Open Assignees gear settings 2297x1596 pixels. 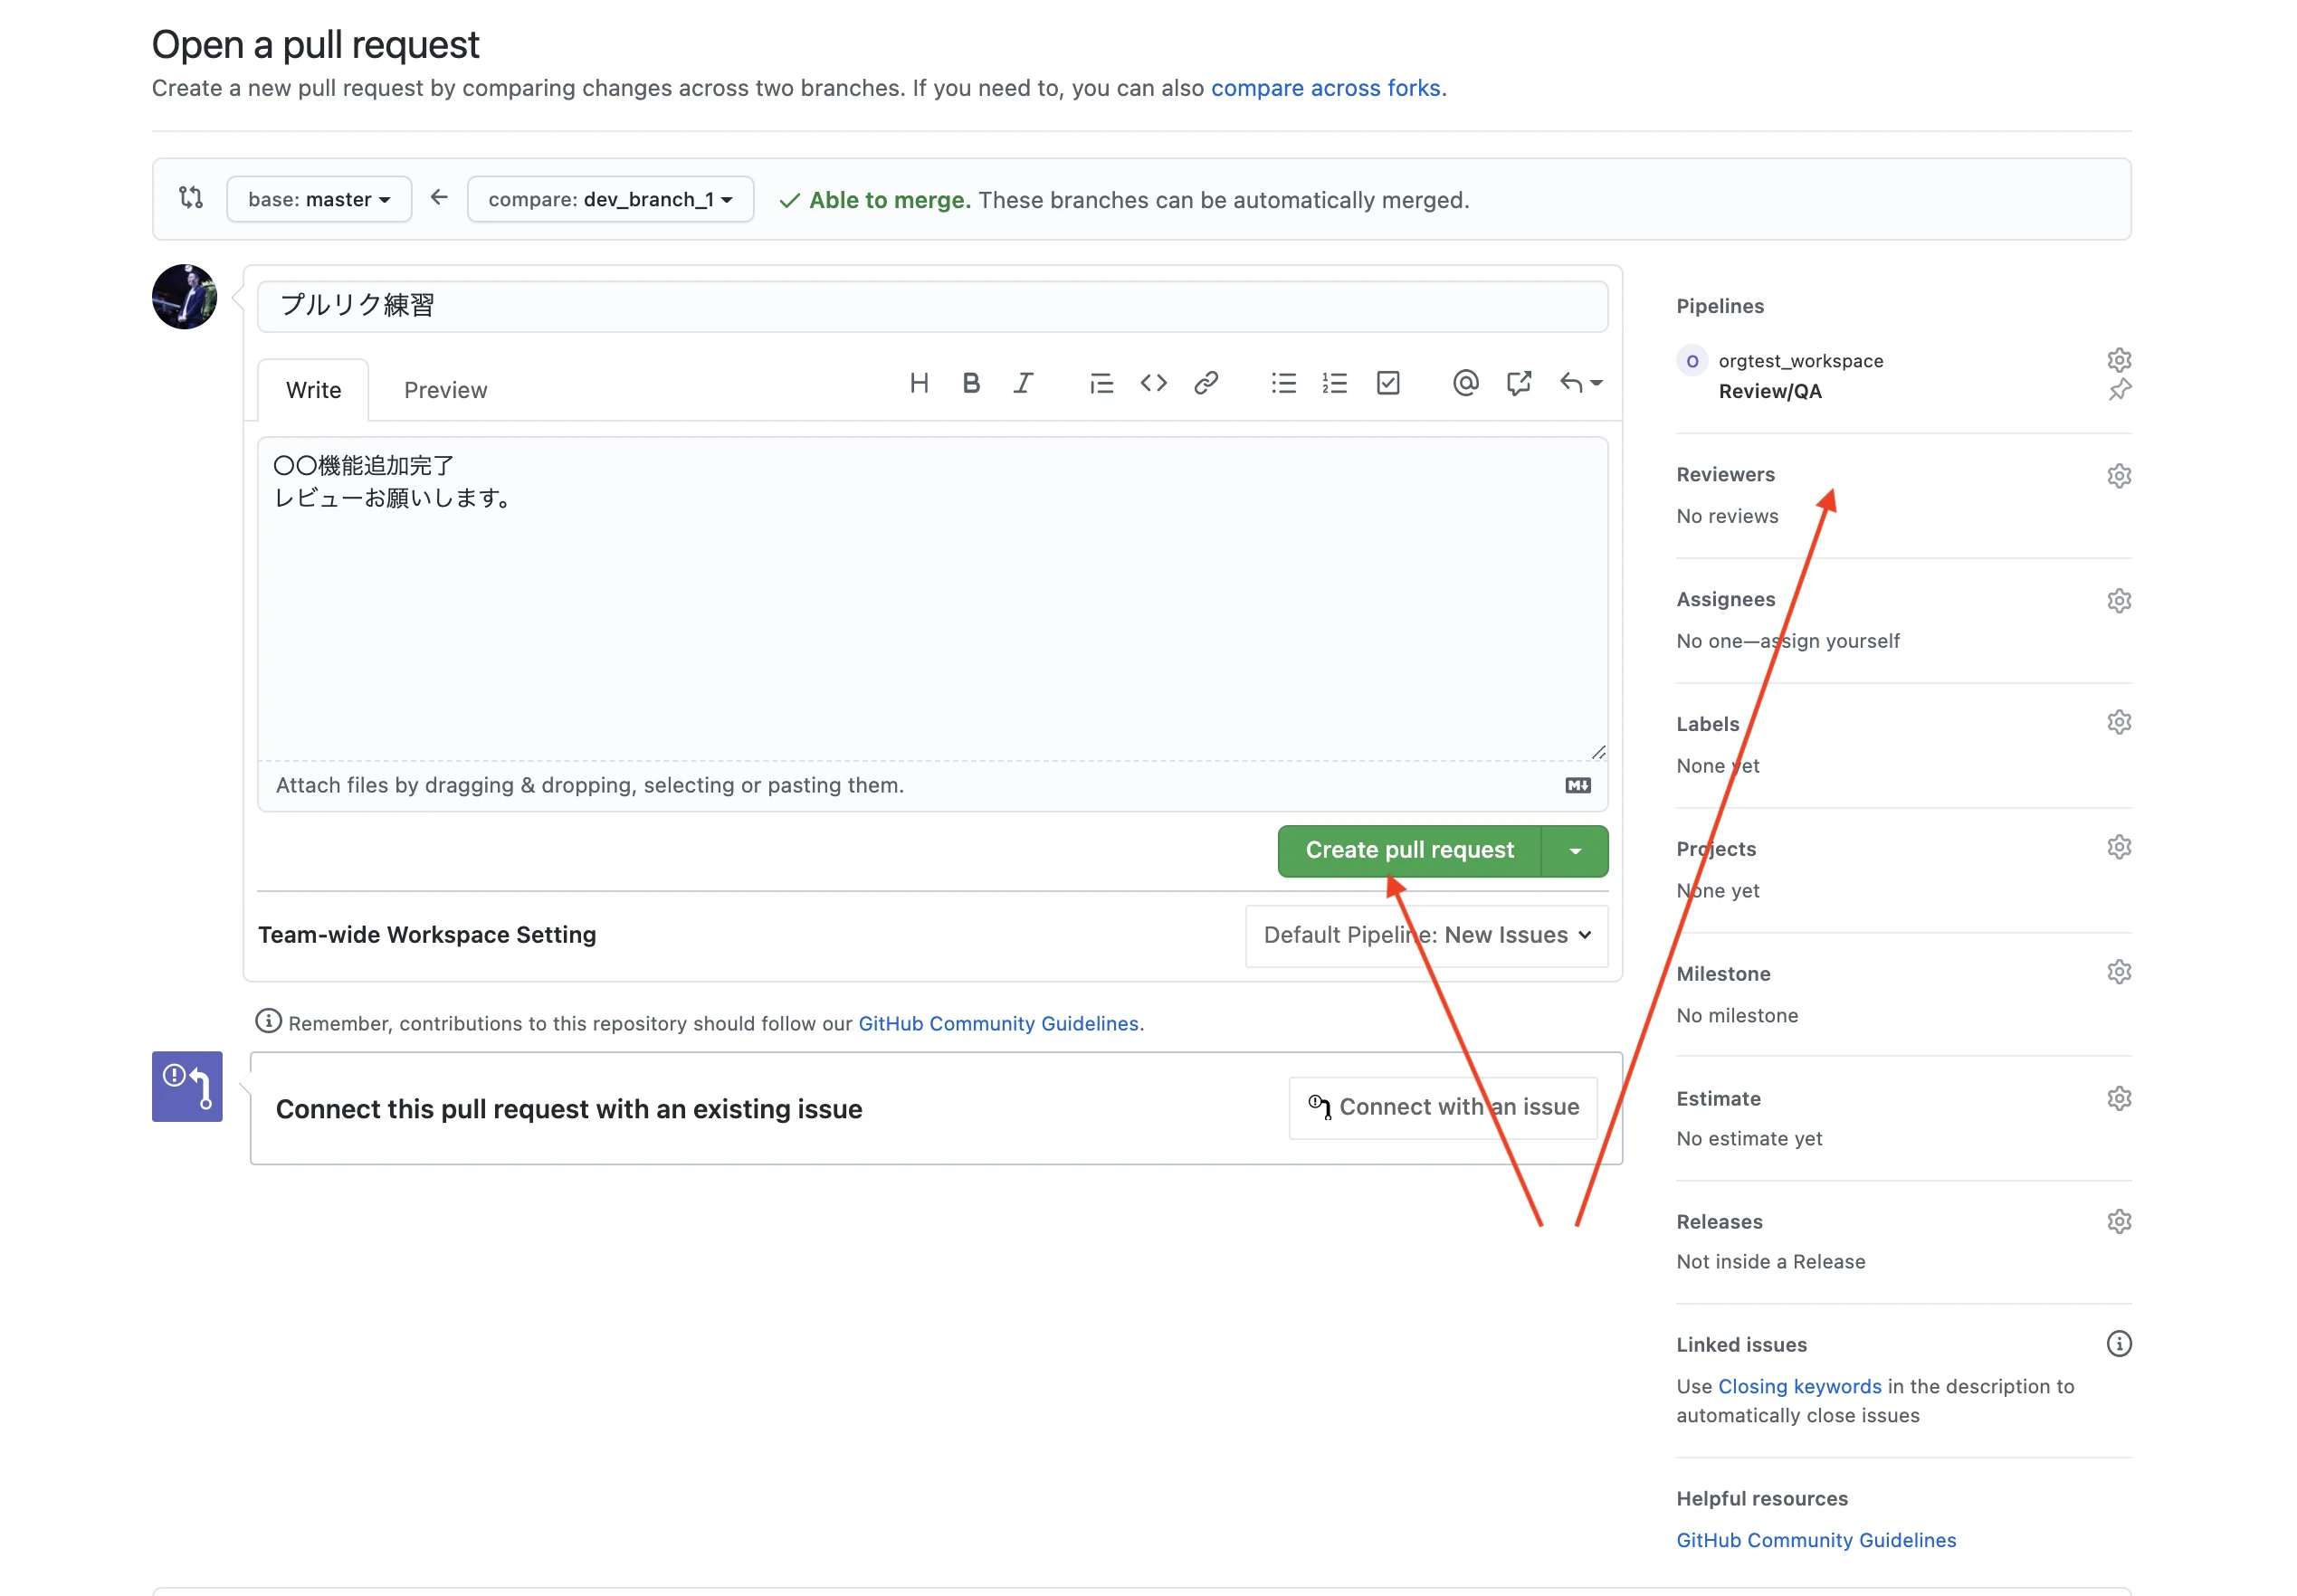2118,600
